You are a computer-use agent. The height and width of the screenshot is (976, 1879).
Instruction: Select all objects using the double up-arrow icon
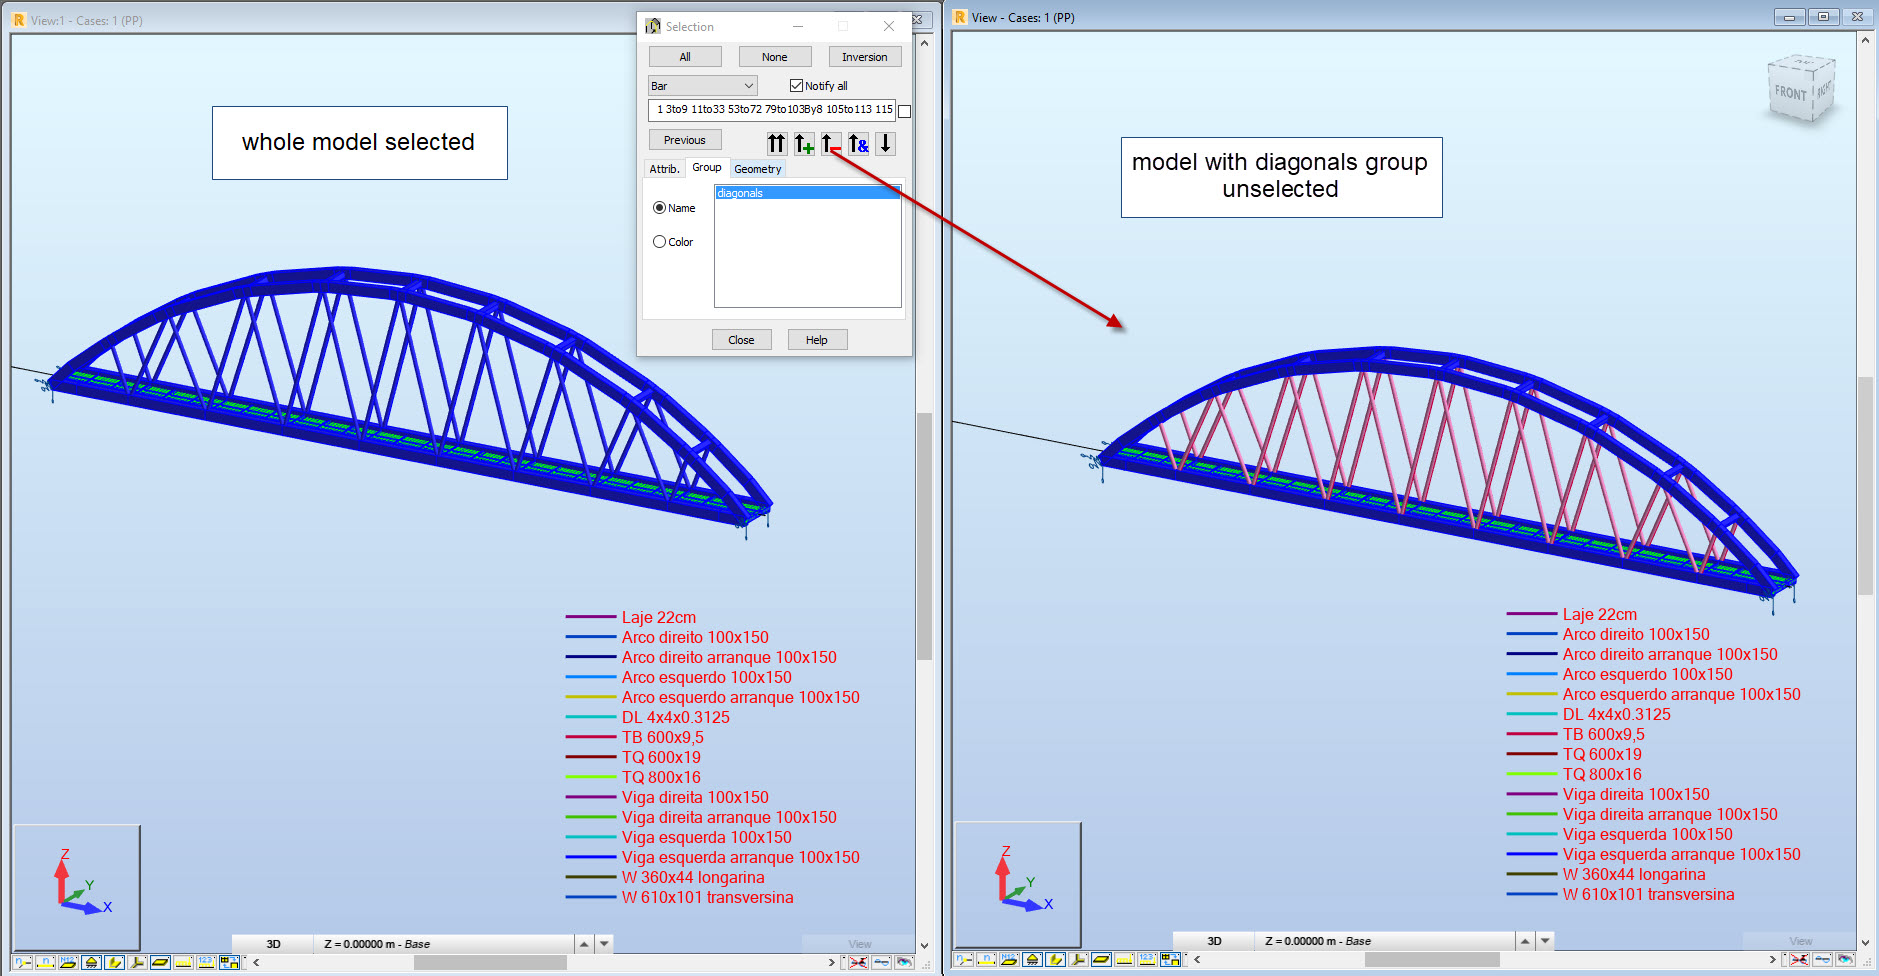coord(777,144)
